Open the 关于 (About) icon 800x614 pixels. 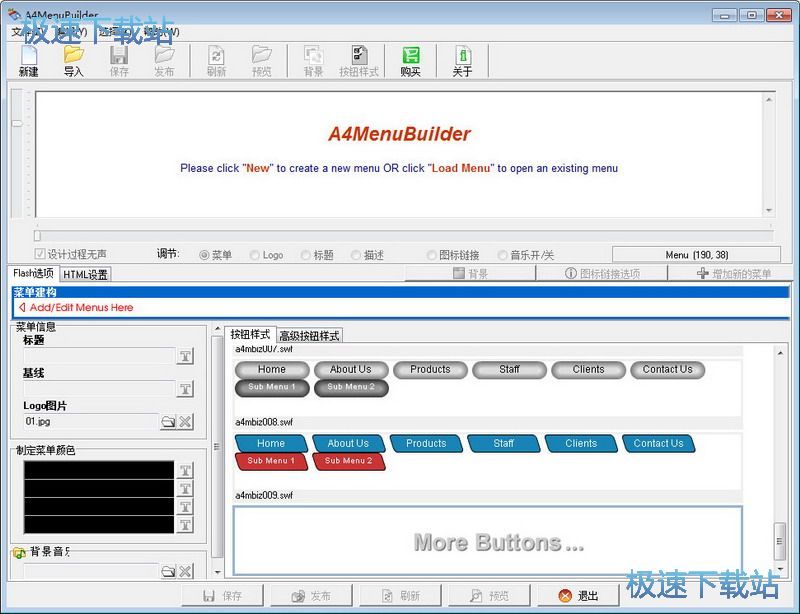point(462,61)
